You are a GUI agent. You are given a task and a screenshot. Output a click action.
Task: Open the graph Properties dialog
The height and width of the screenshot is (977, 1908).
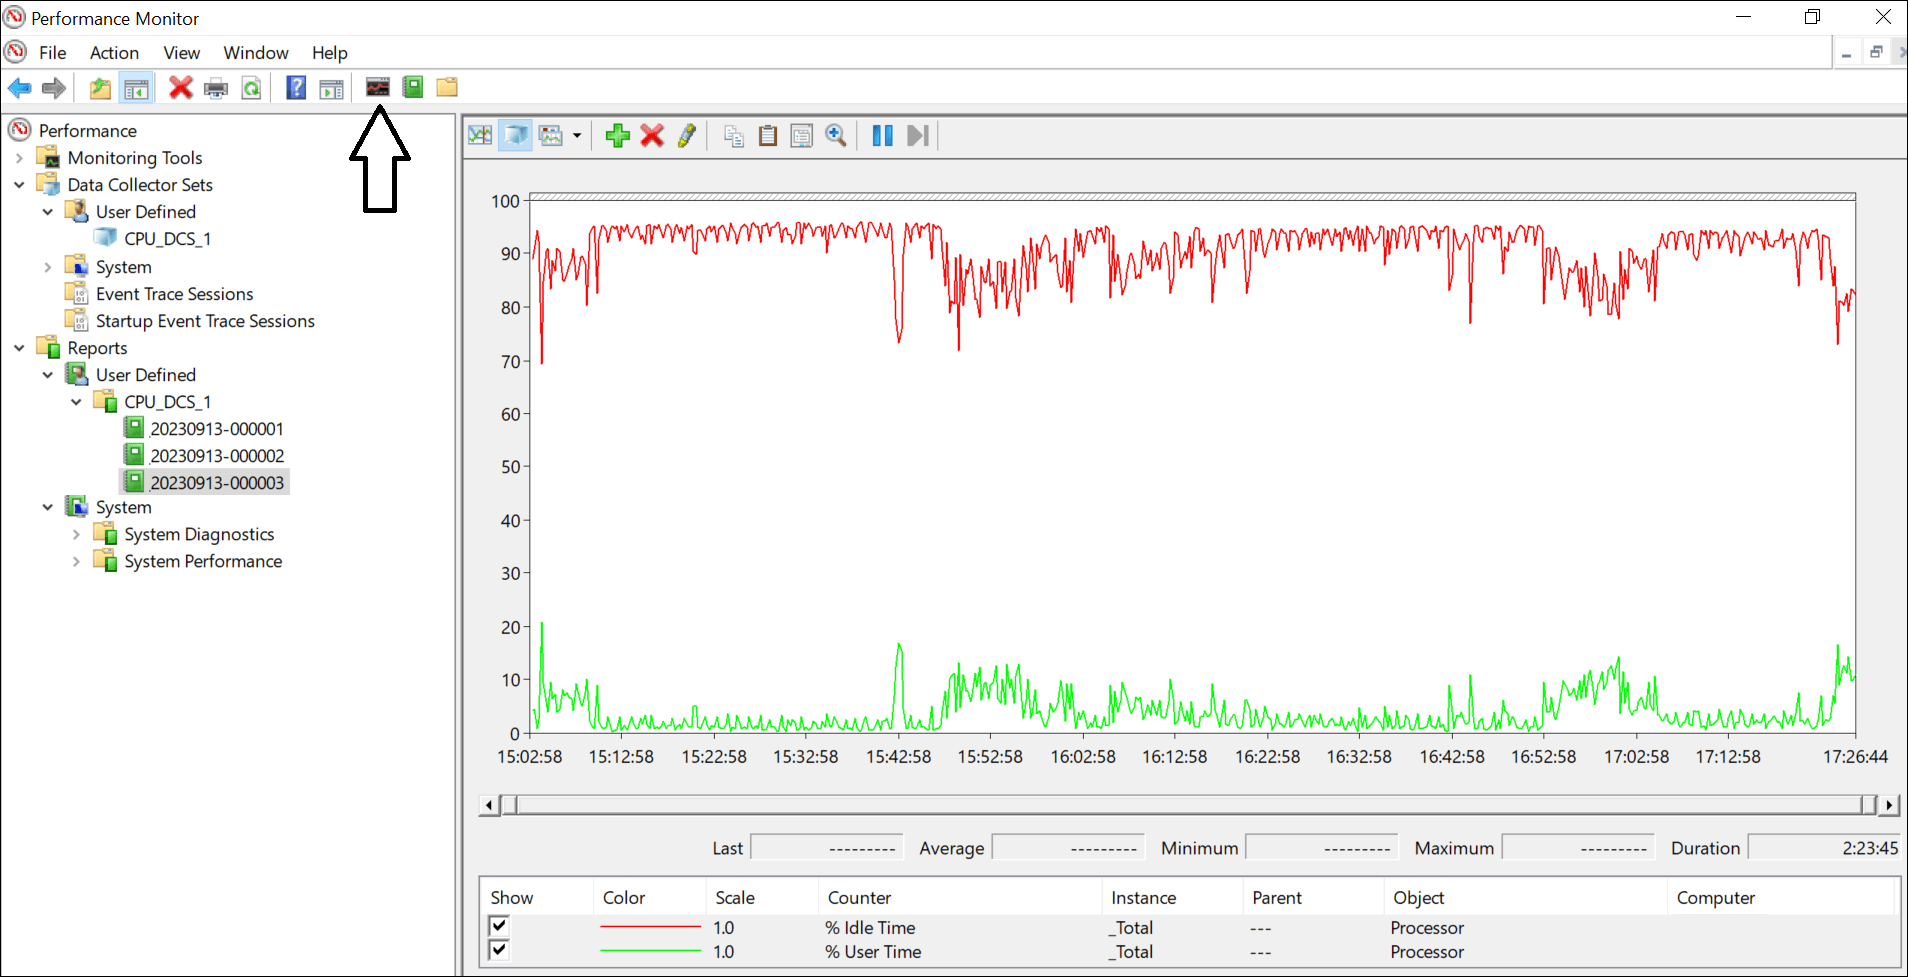[801, 135]
